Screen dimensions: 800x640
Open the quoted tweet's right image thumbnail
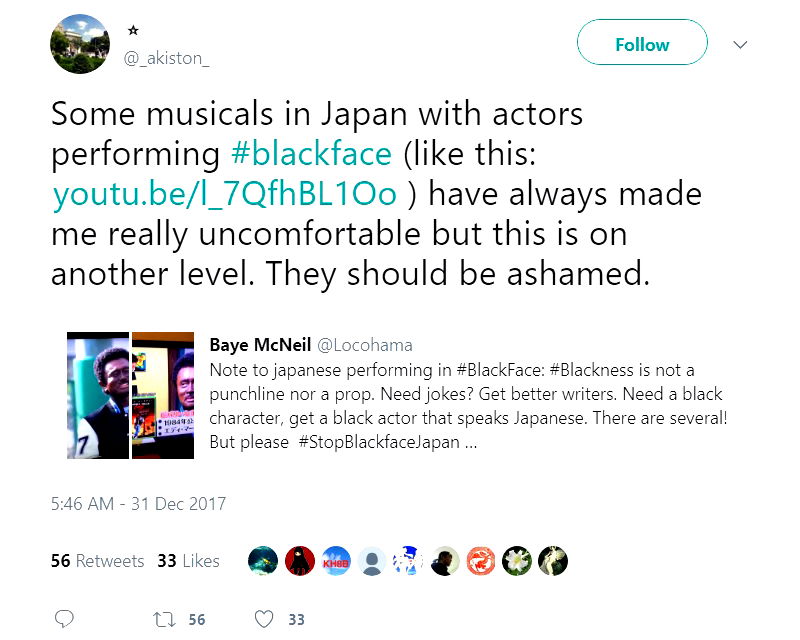click(x=163, y=395)
